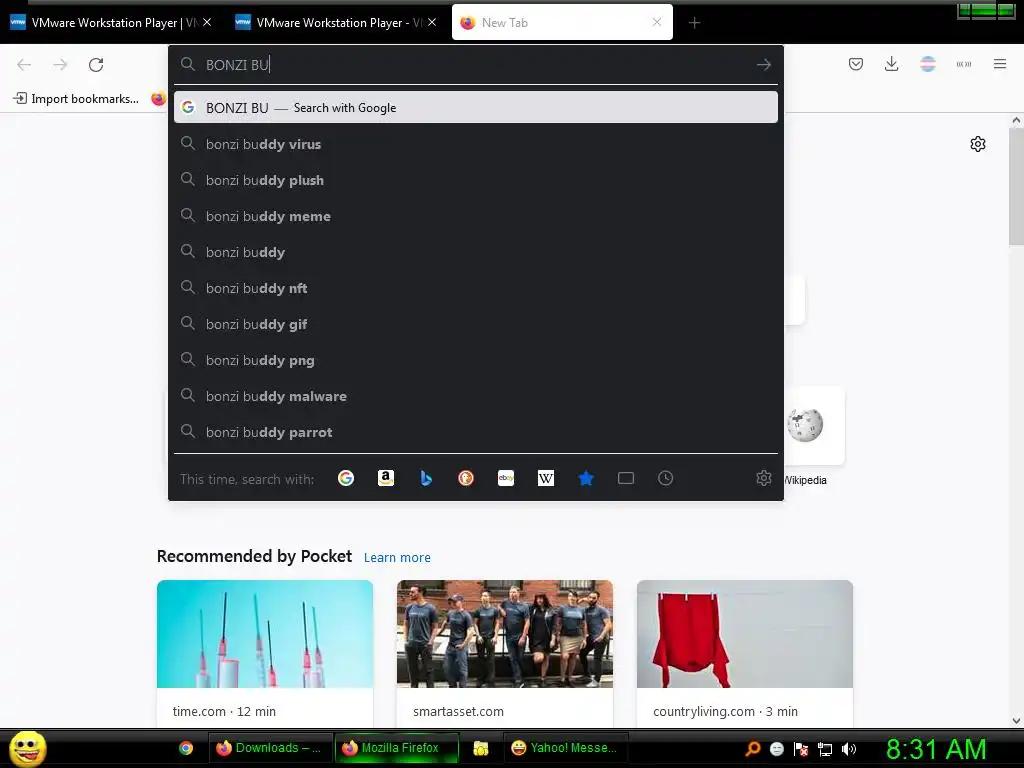This screenshot has width=1024, height=768.
Task: Open the network tray icon
Action: click(825, 749)
